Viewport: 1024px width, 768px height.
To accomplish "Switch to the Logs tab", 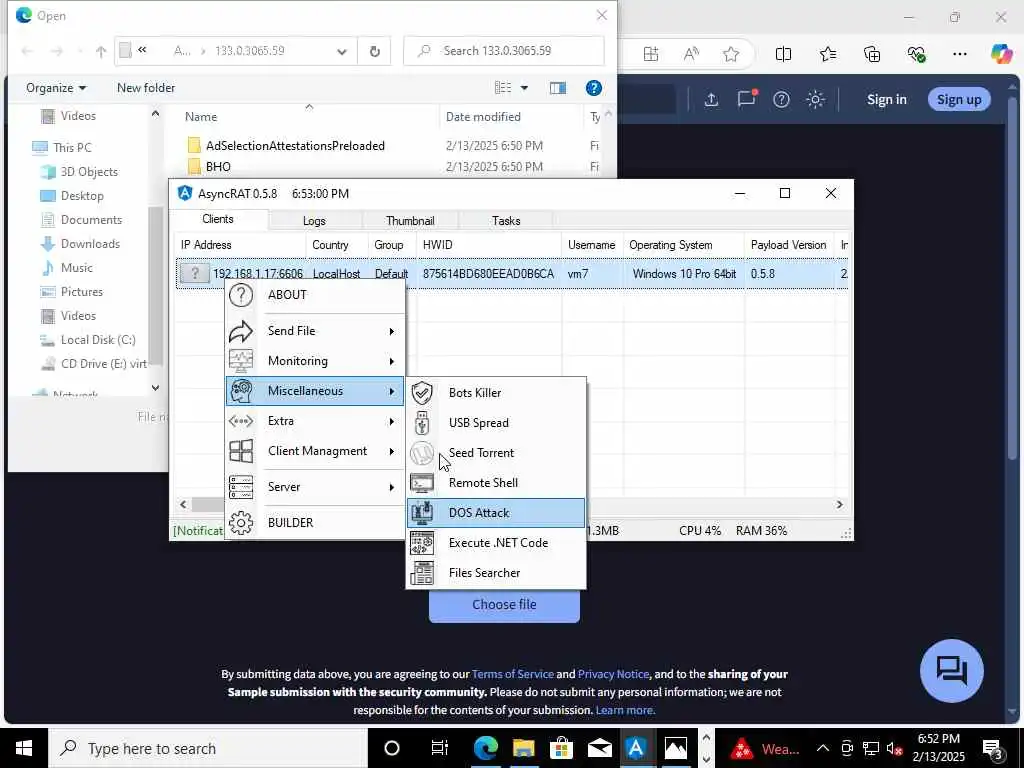I will [314, 221].
